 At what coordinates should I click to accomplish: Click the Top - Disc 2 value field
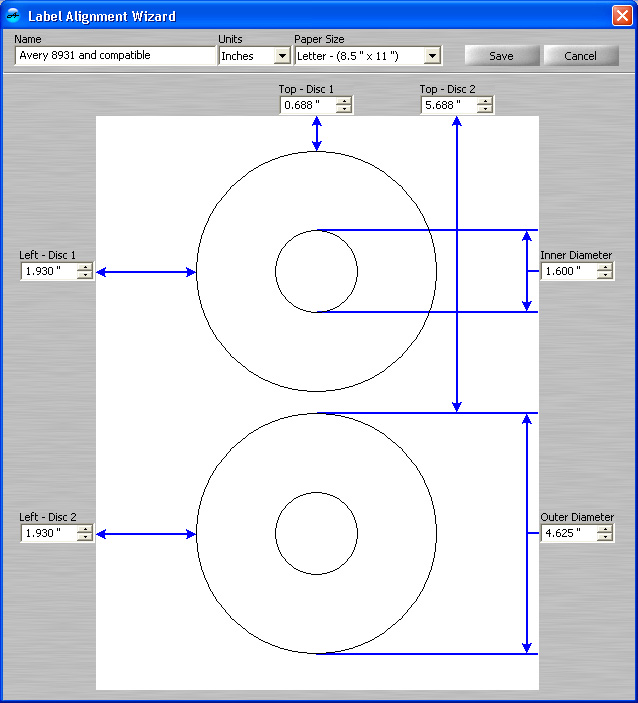coord(449,105)
